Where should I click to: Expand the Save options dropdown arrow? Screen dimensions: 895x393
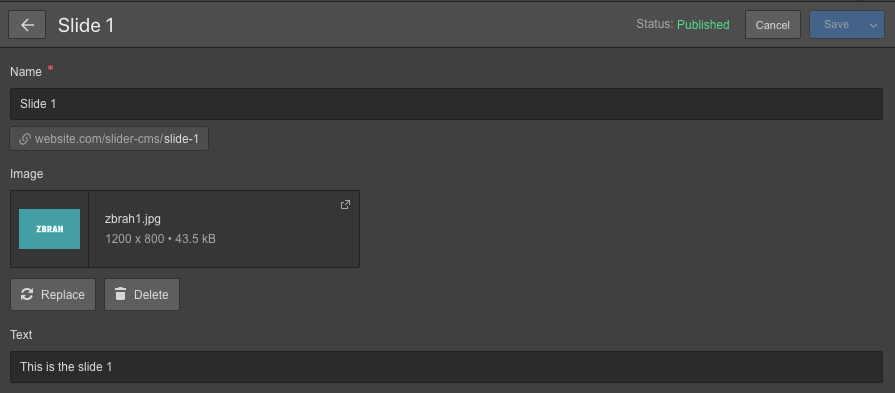873,25
